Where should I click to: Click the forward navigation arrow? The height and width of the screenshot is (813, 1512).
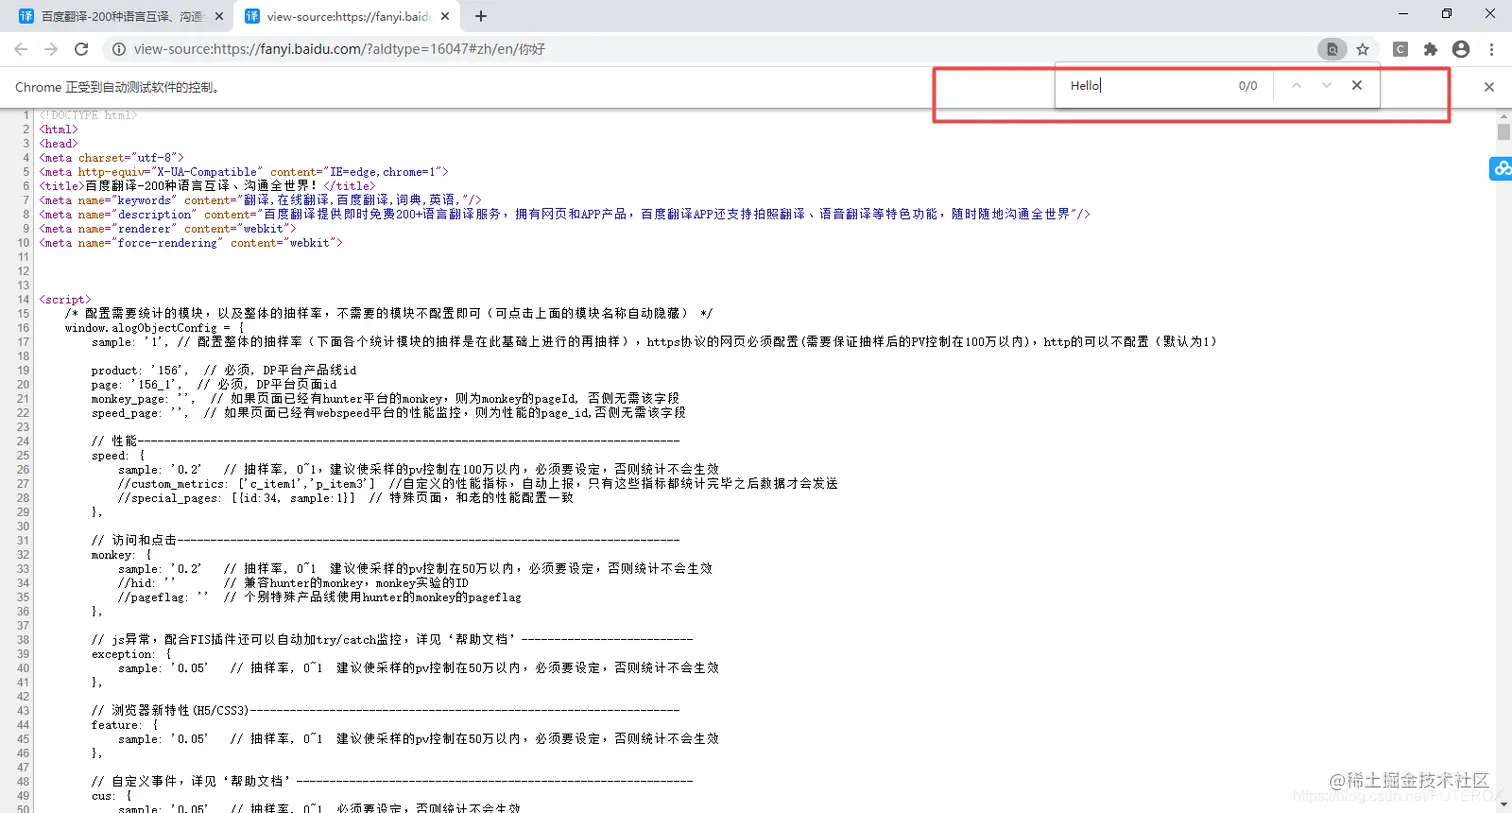[x=51, y=48]
